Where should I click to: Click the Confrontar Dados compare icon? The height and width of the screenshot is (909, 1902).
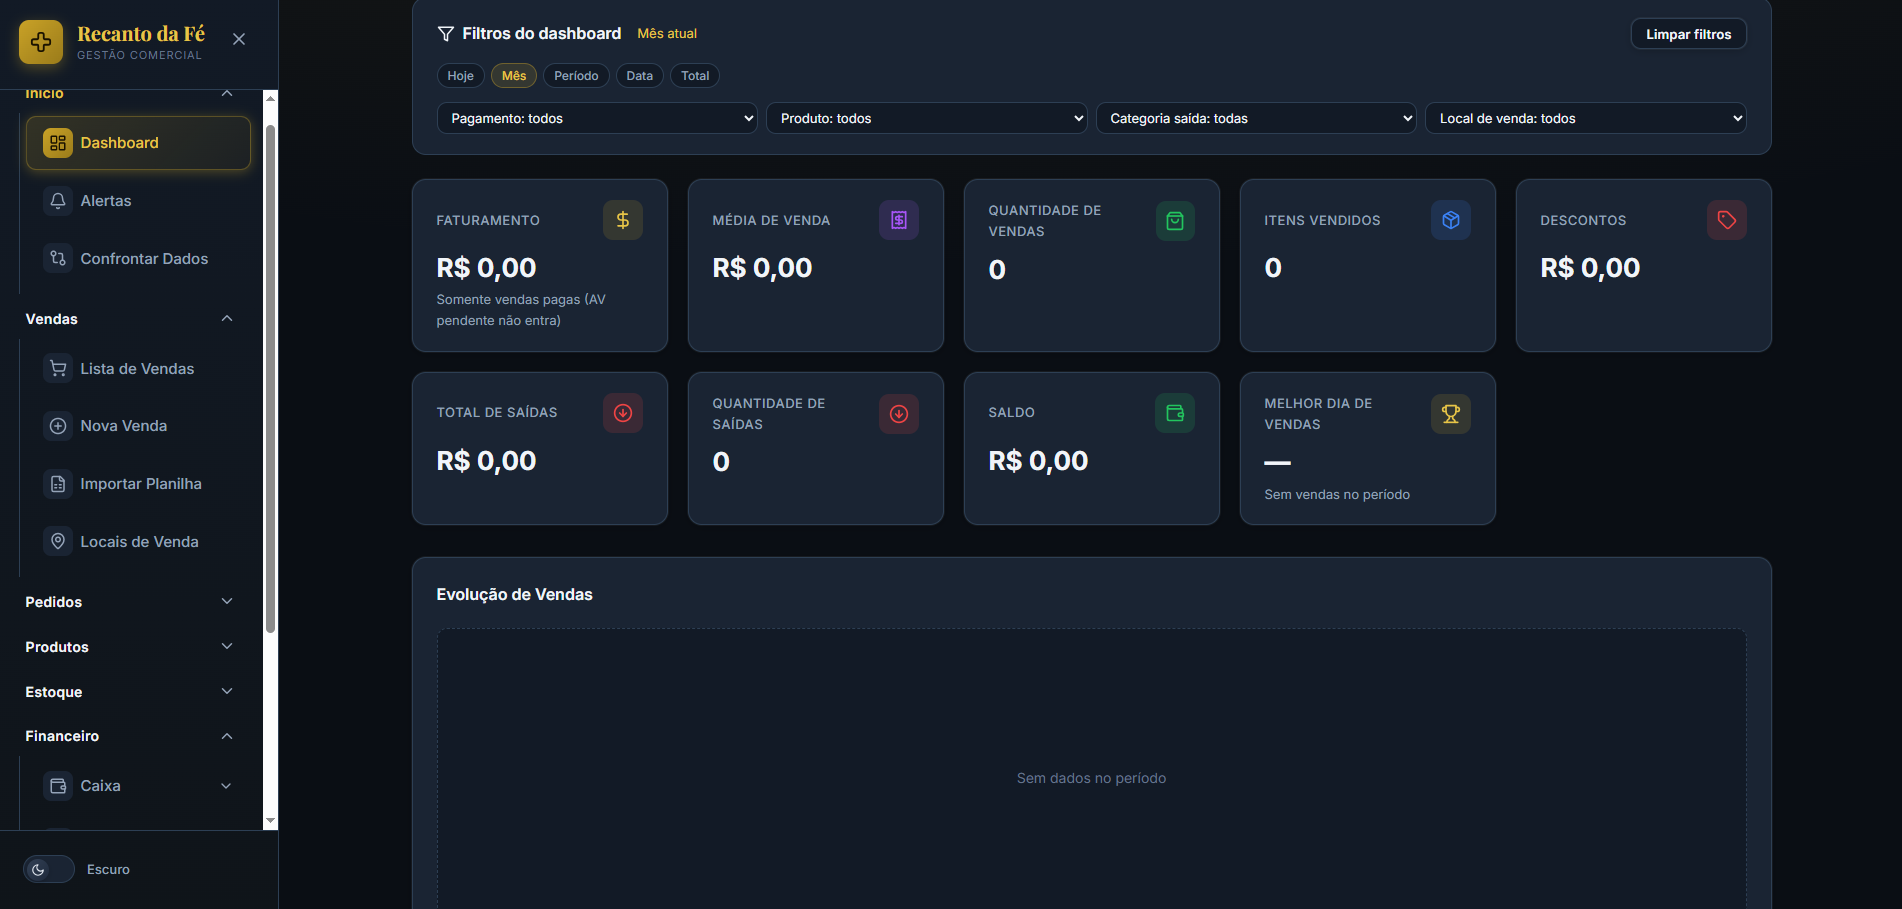coord(58,259)
